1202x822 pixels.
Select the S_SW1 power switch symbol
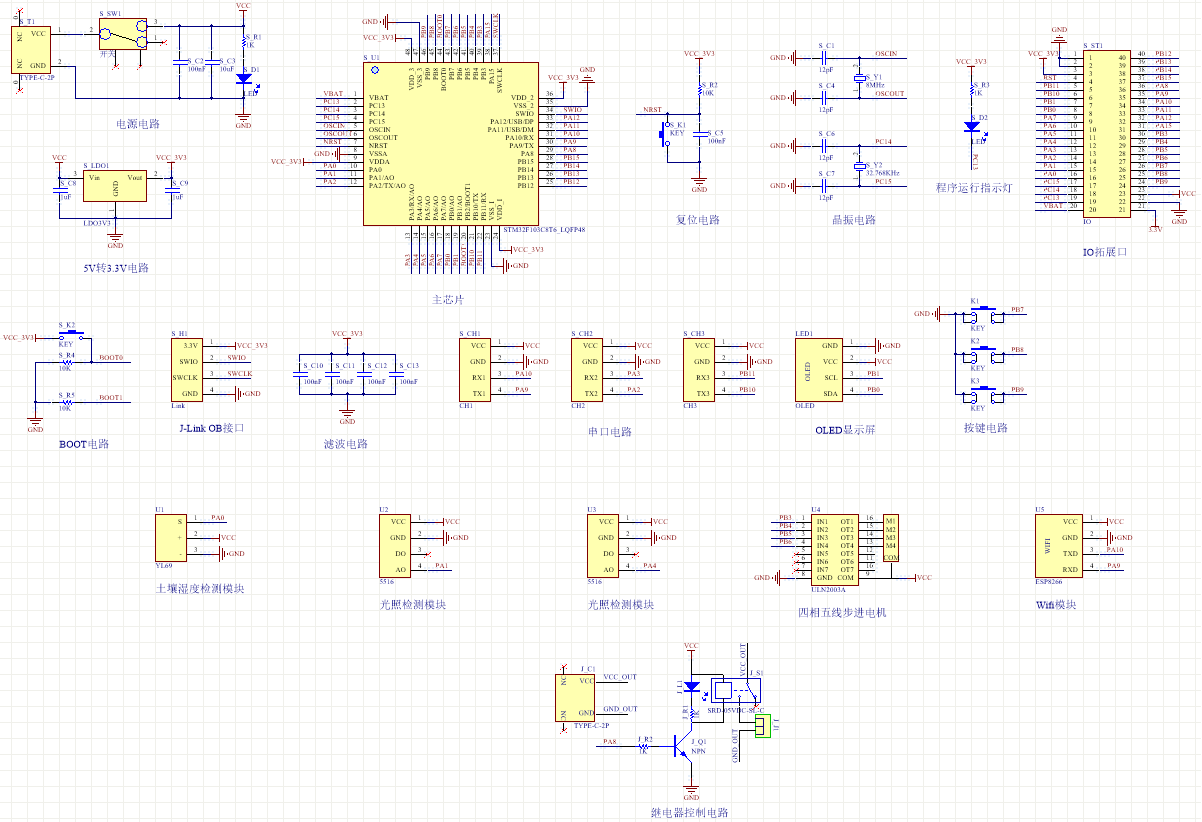[124, 32]
